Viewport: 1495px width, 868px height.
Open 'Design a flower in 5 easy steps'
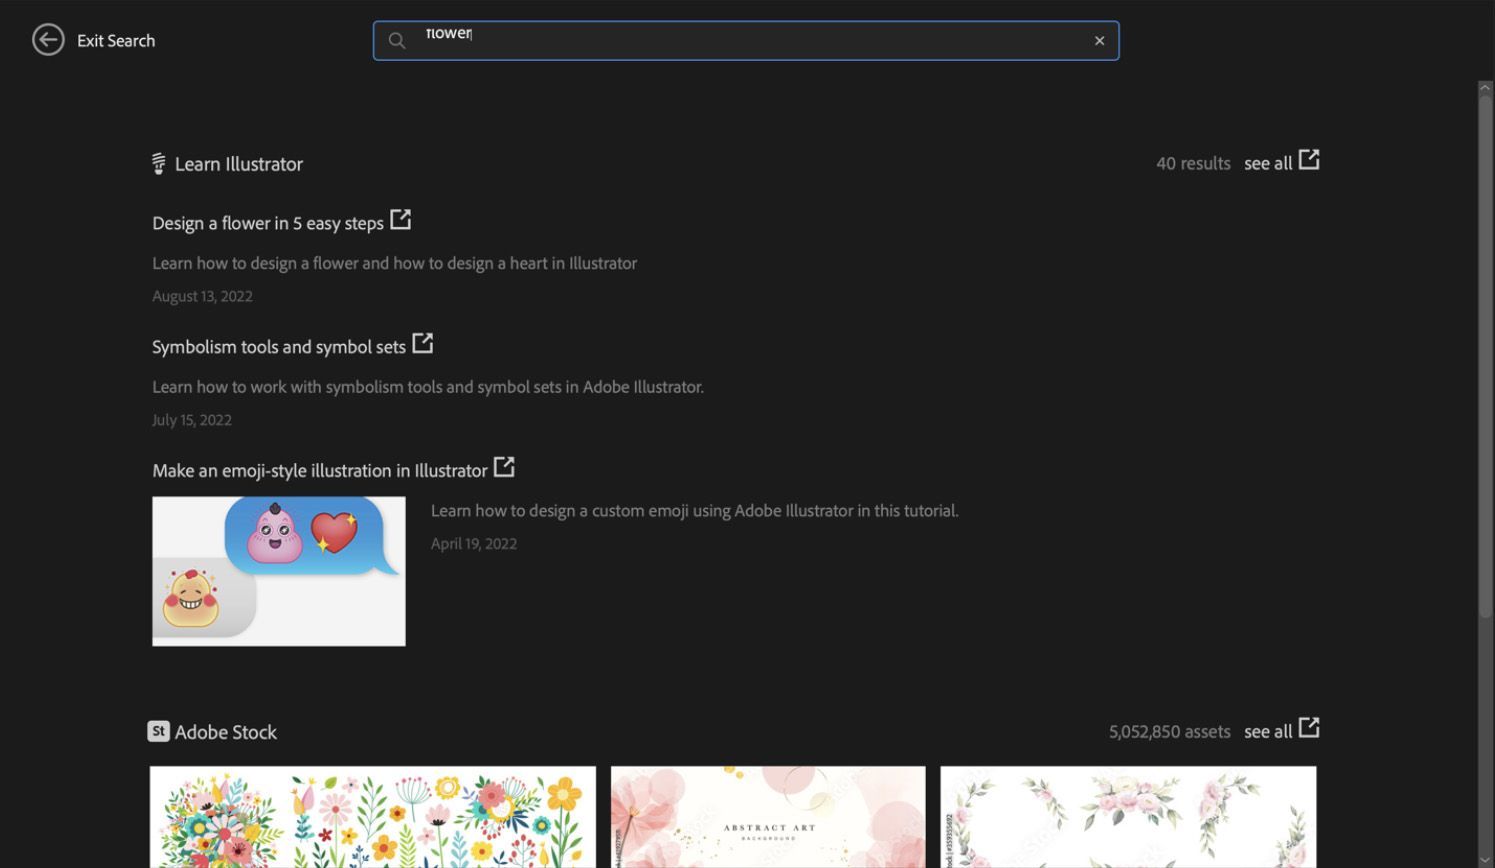point(268,223)
